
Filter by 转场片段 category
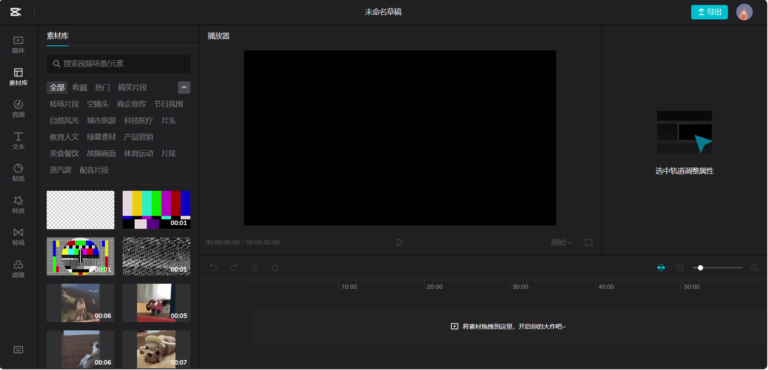(x=64, y=104)
